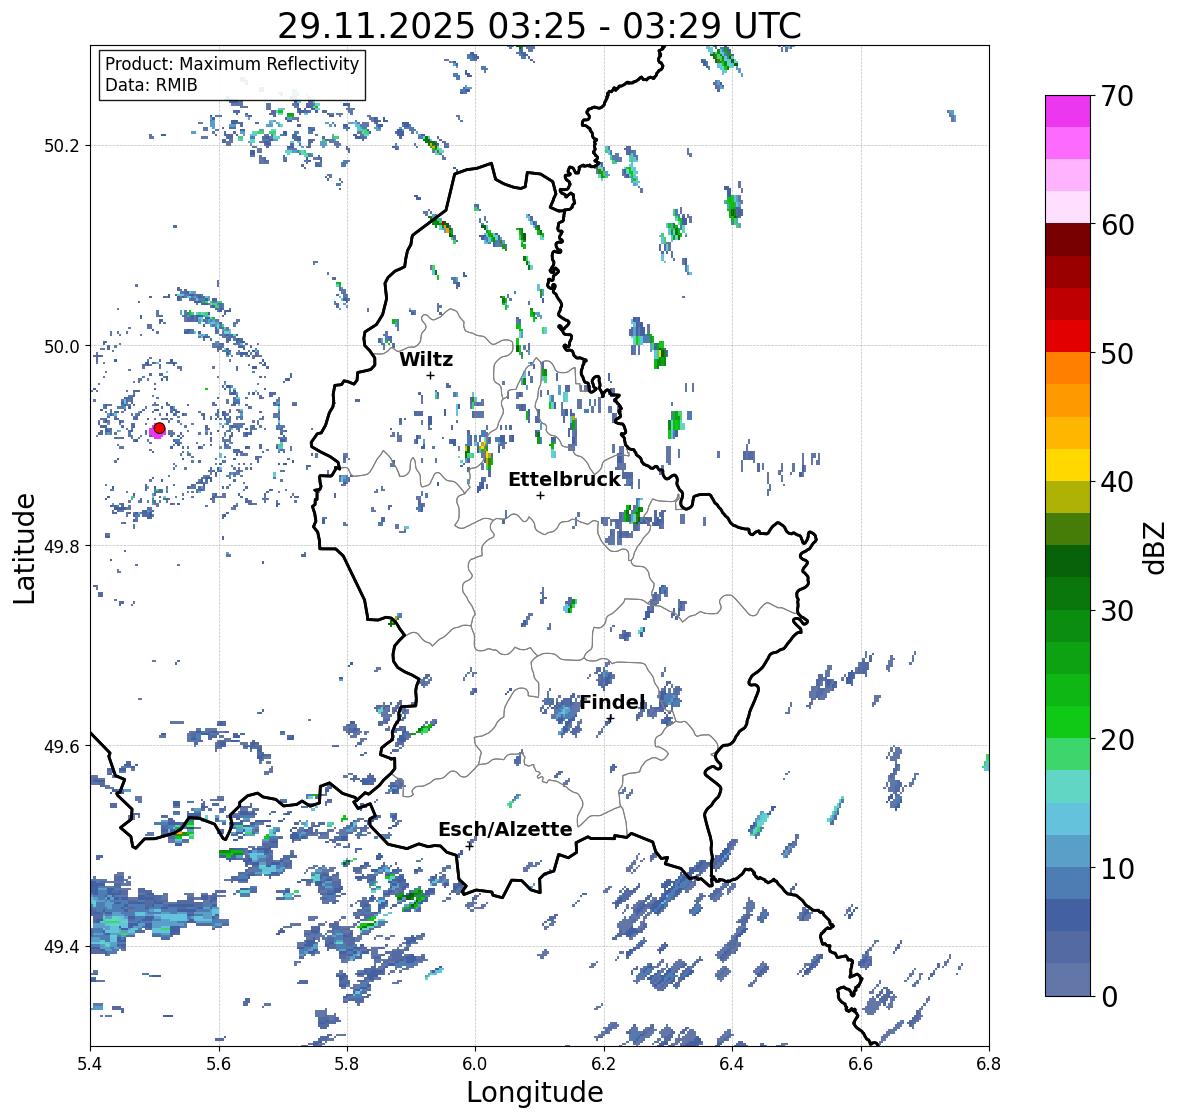This screenshot has height=1117, width=1179.
Task: Click the 'Data: RMIB' legend text
Action: pyautogui.click(x=151, y=85)
